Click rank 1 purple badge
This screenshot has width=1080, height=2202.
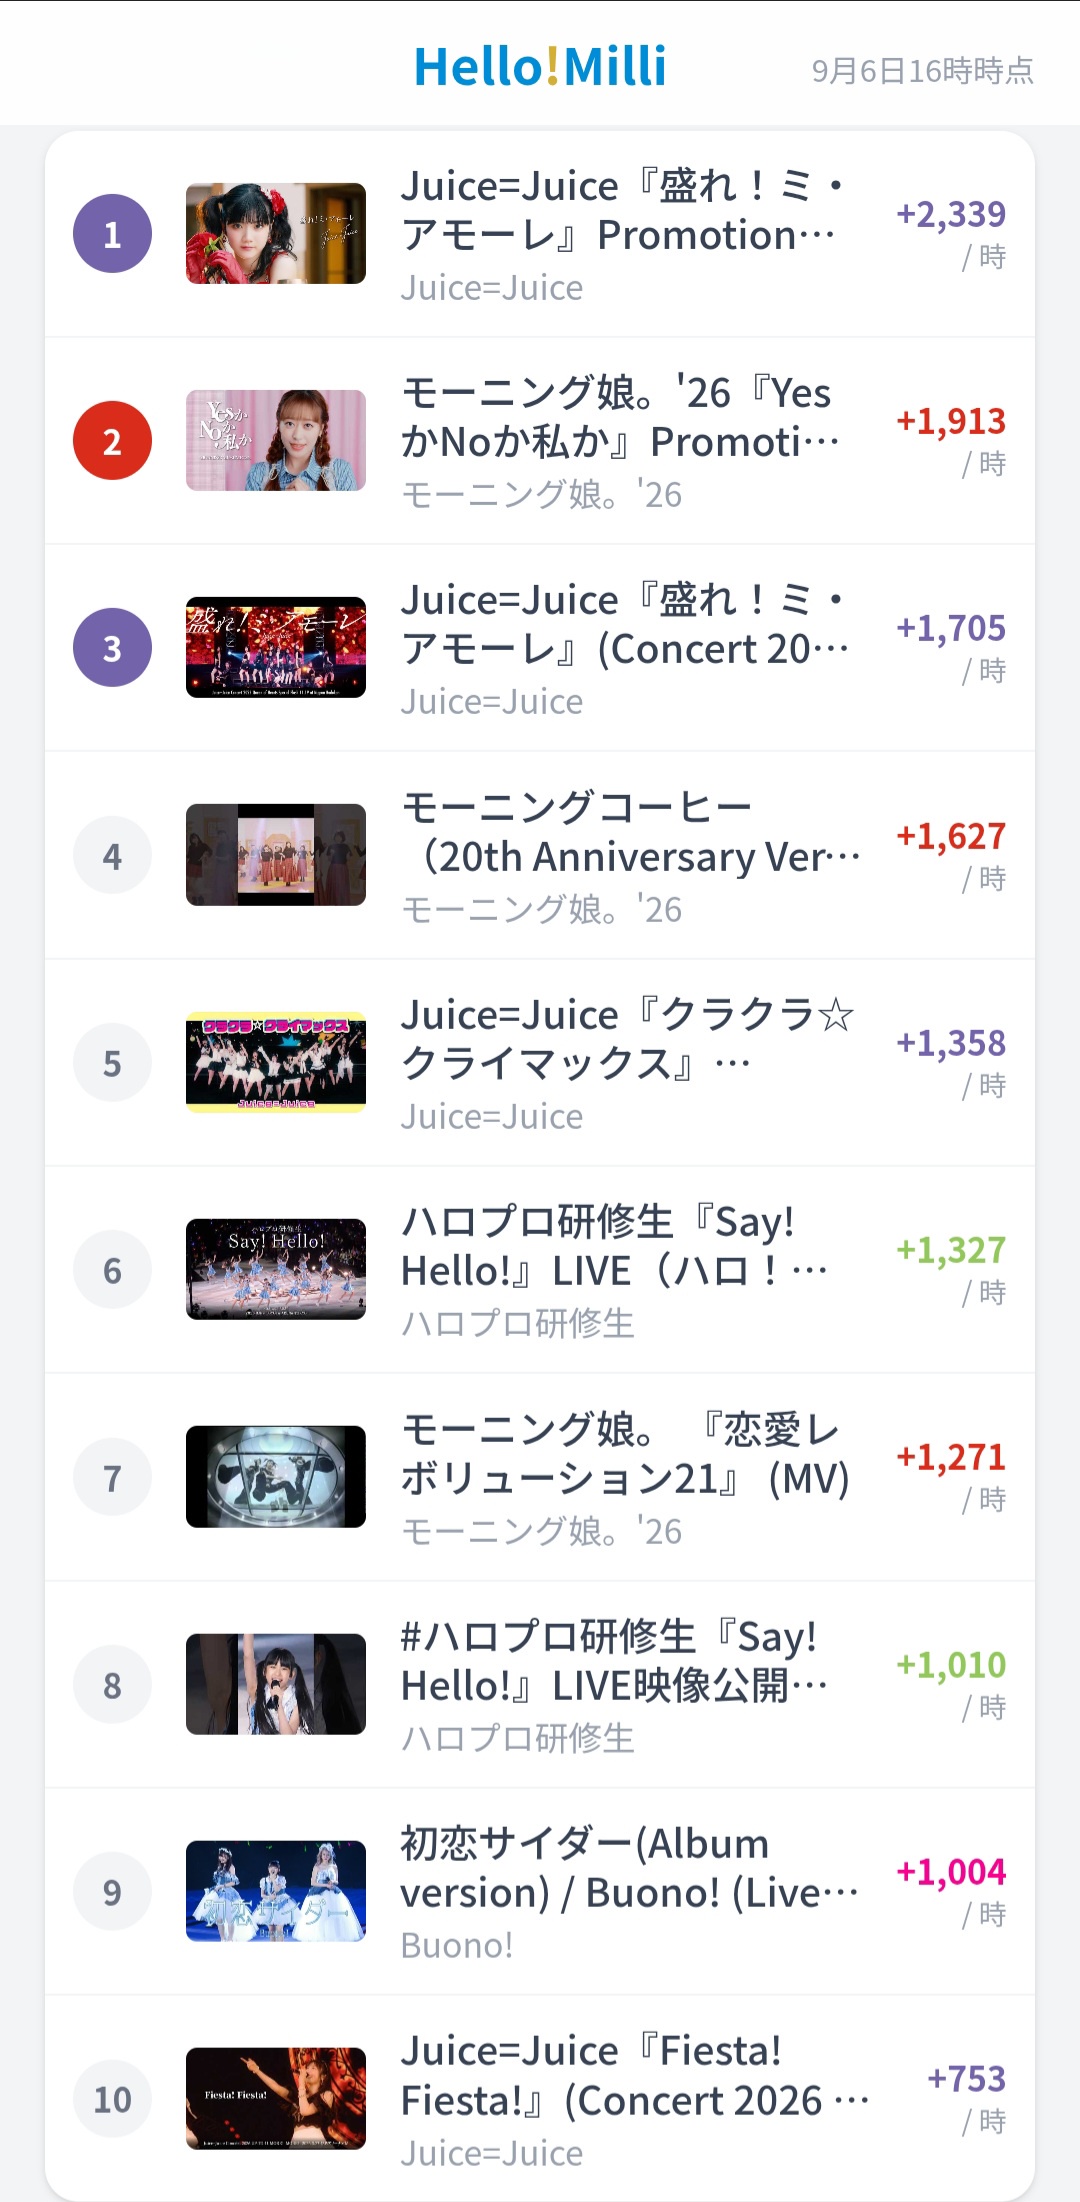pyautogui.click(x=112, y=234)
